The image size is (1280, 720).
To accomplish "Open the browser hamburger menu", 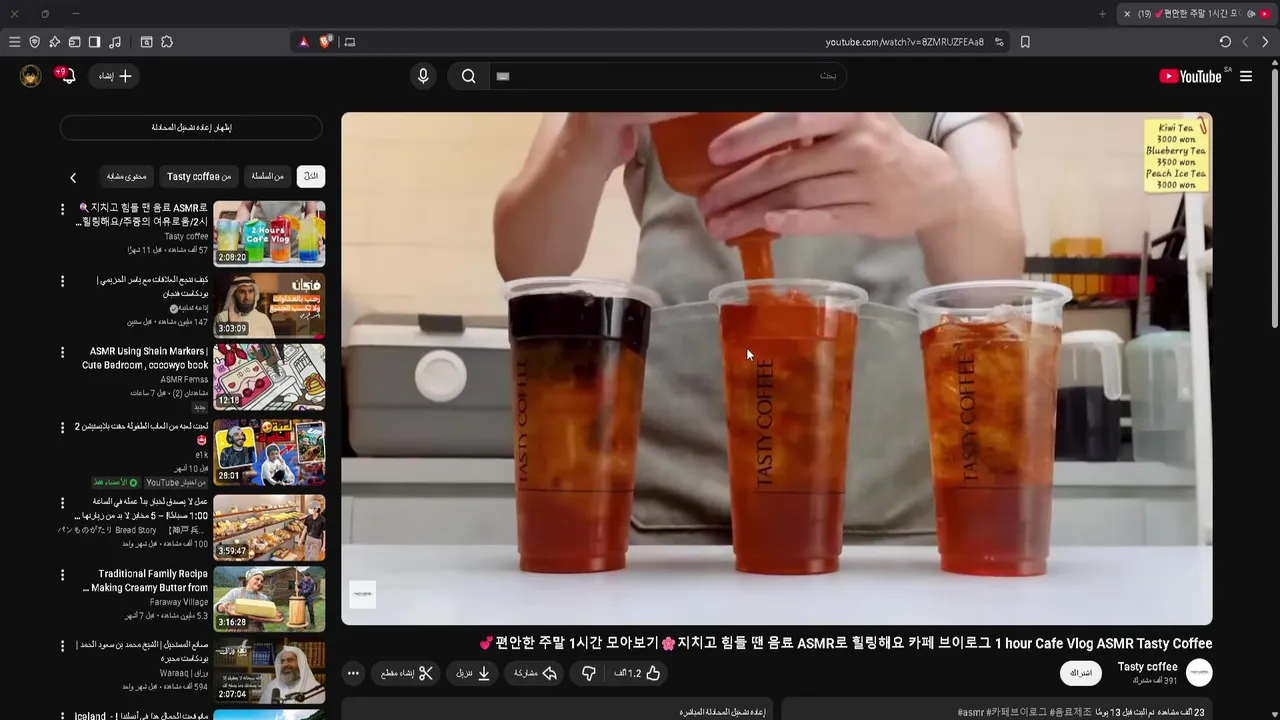I will (x=14, y=42).
